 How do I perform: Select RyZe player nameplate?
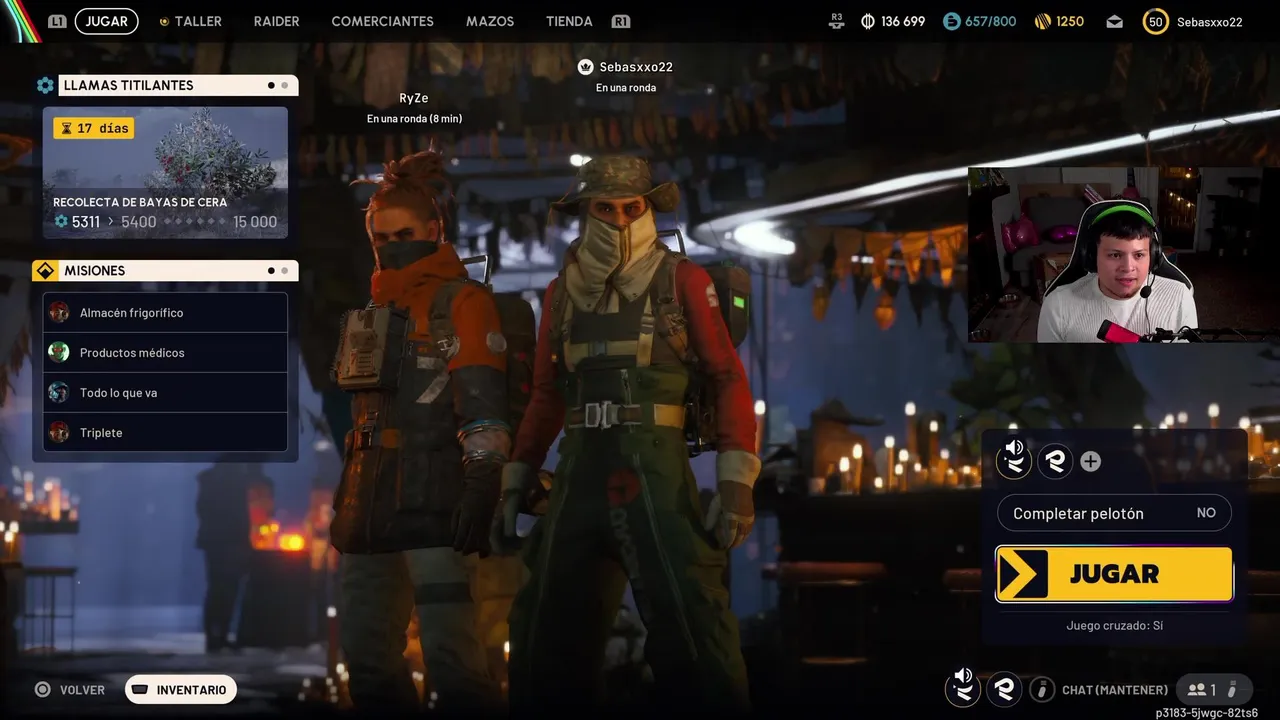click(414, 98)
